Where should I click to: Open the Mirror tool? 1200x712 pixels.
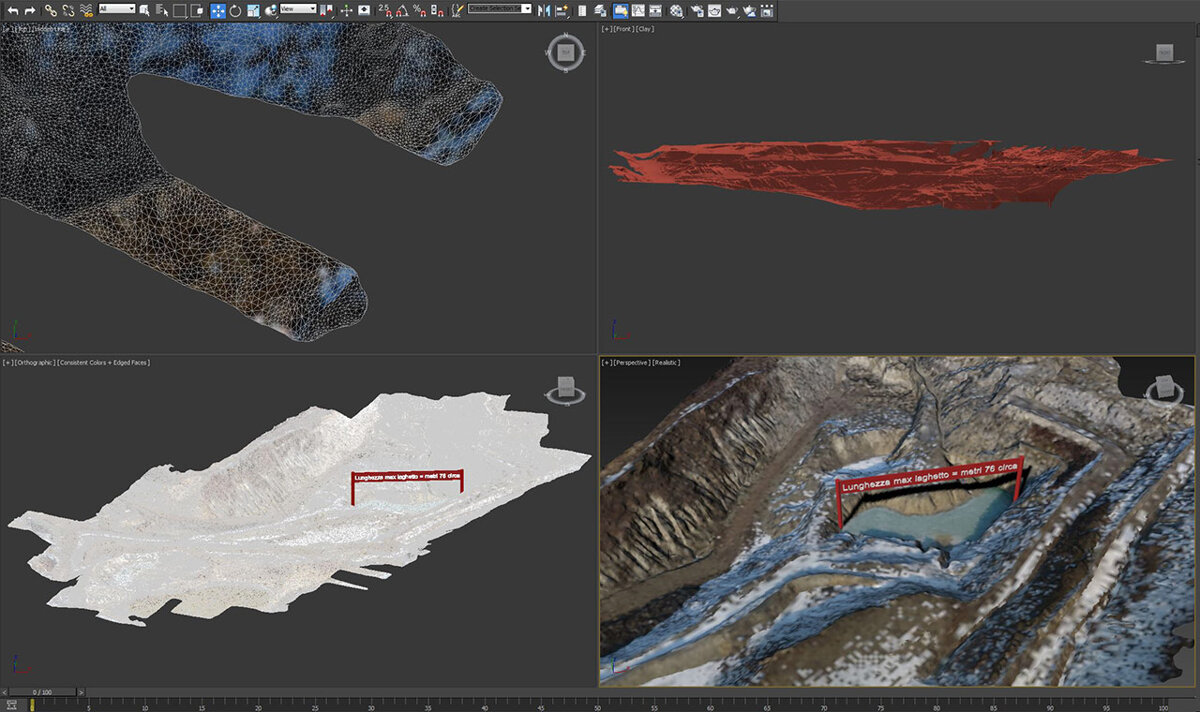(544, 10)
